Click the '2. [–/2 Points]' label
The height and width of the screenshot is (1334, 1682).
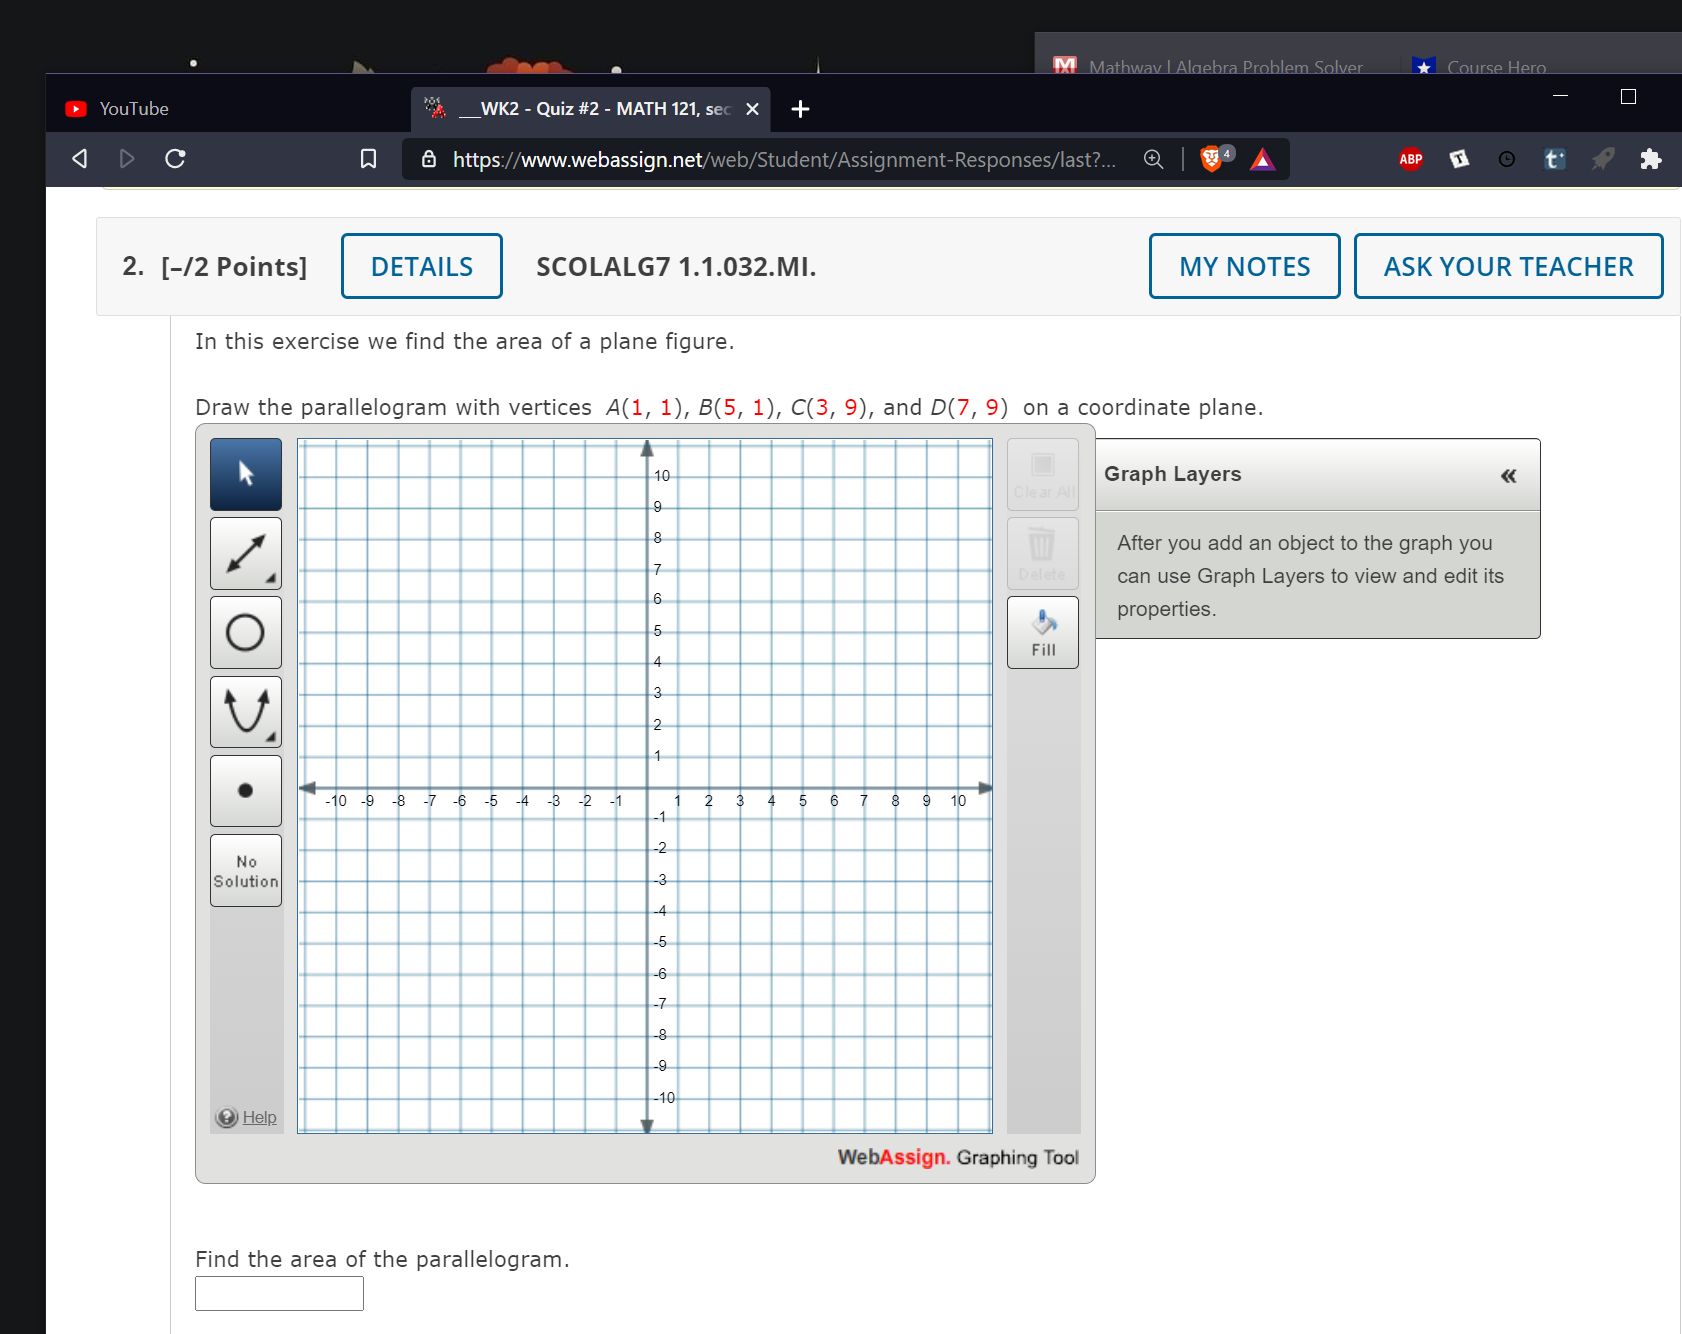[x=215, y=267]
